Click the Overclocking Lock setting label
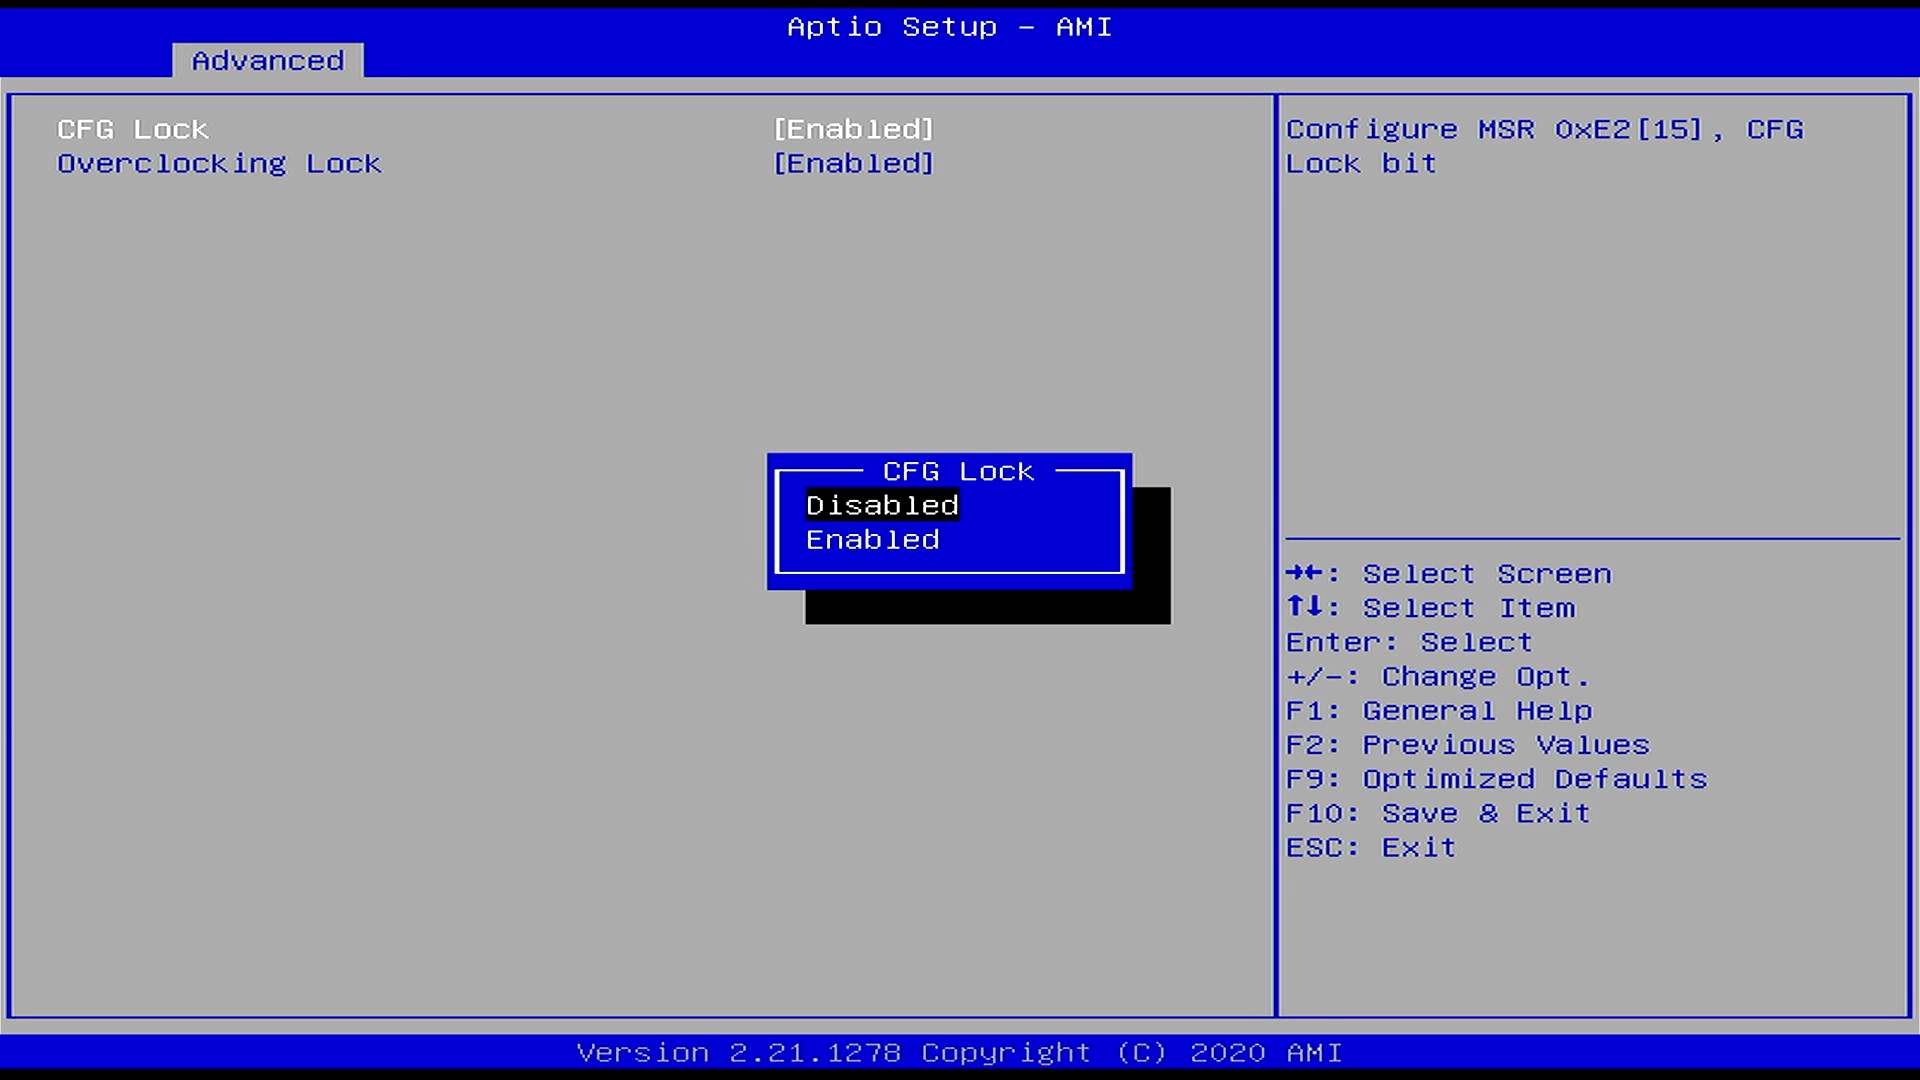The height and width of the screenshot is (1080, 1920). [x=219, y=164]
